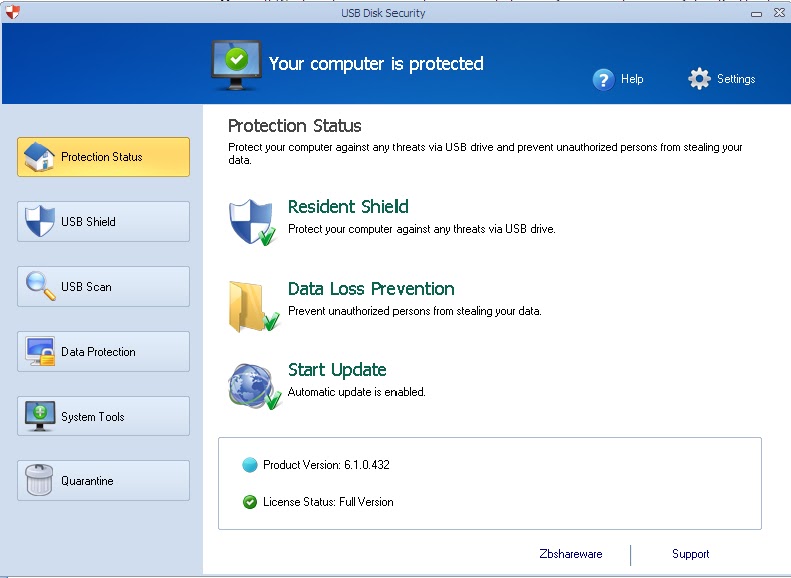The image size is (791, 578).
Task: Minimize the USB Disk Security window
Action: [x=756, y=14]
